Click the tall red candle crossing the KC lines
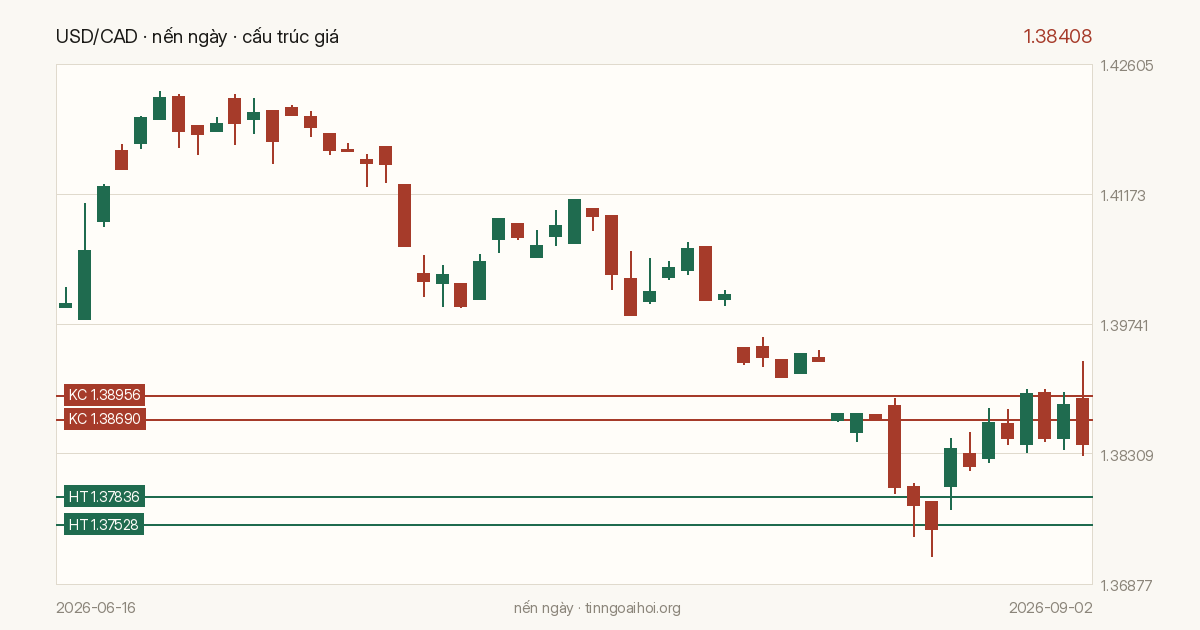The width and height of the screenshot is (1200, 630). (x=894, y=446)
